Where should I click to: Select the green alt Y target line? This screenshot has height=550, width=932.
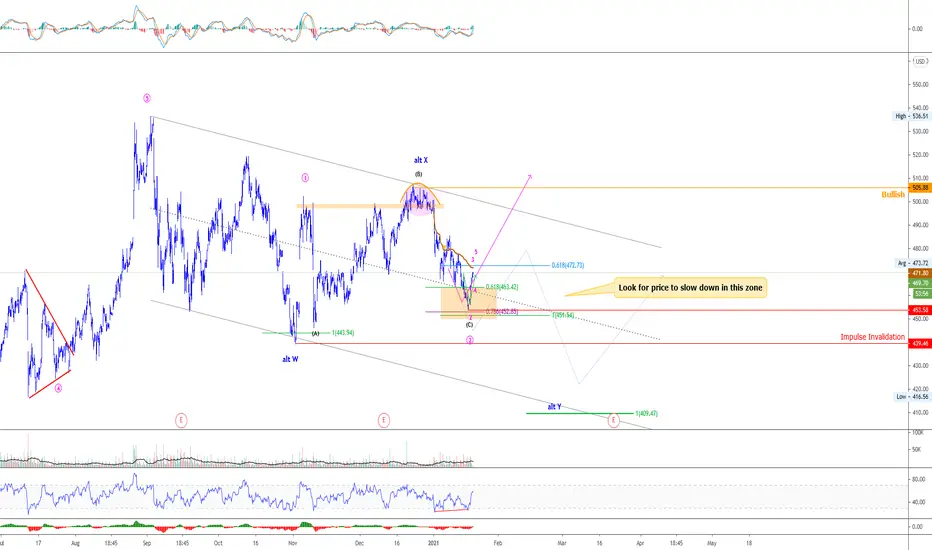(x=580, y=413)
